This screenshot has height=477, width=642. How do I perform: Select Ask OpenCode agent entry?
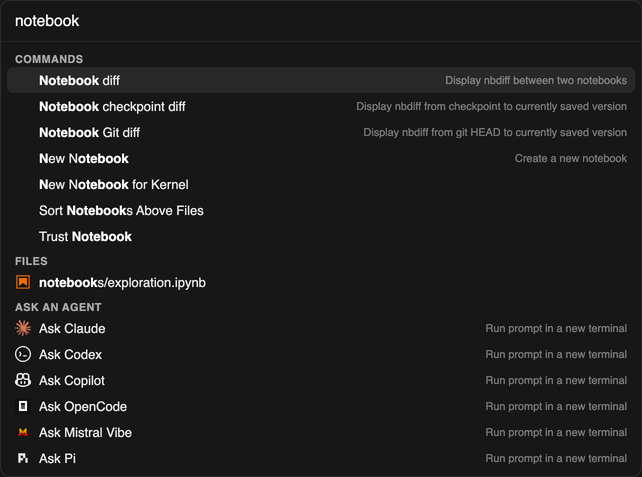[x=321, y=406]
